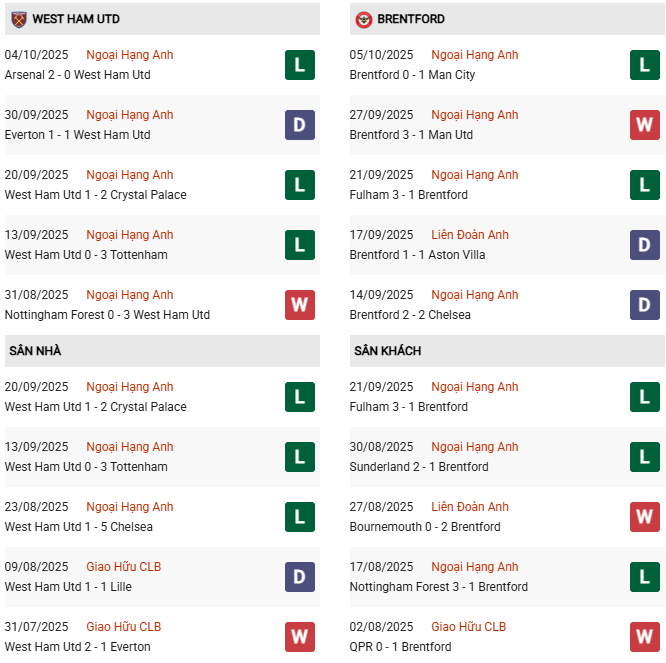Open Giao Hữu CLB link for 09/08/2025 match

pyautogui.click(x=124, y=567)
